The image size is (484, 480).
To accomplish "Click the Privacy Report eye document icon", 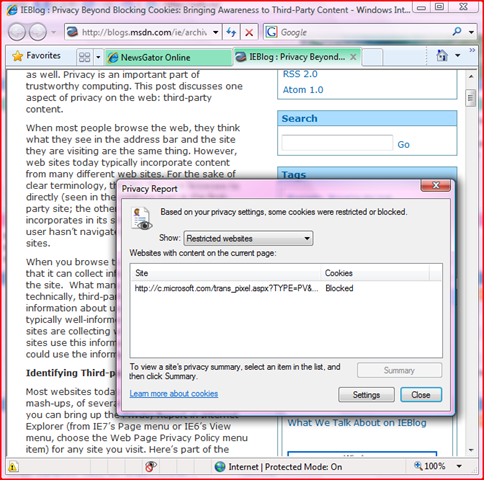I will click(142, 219).
